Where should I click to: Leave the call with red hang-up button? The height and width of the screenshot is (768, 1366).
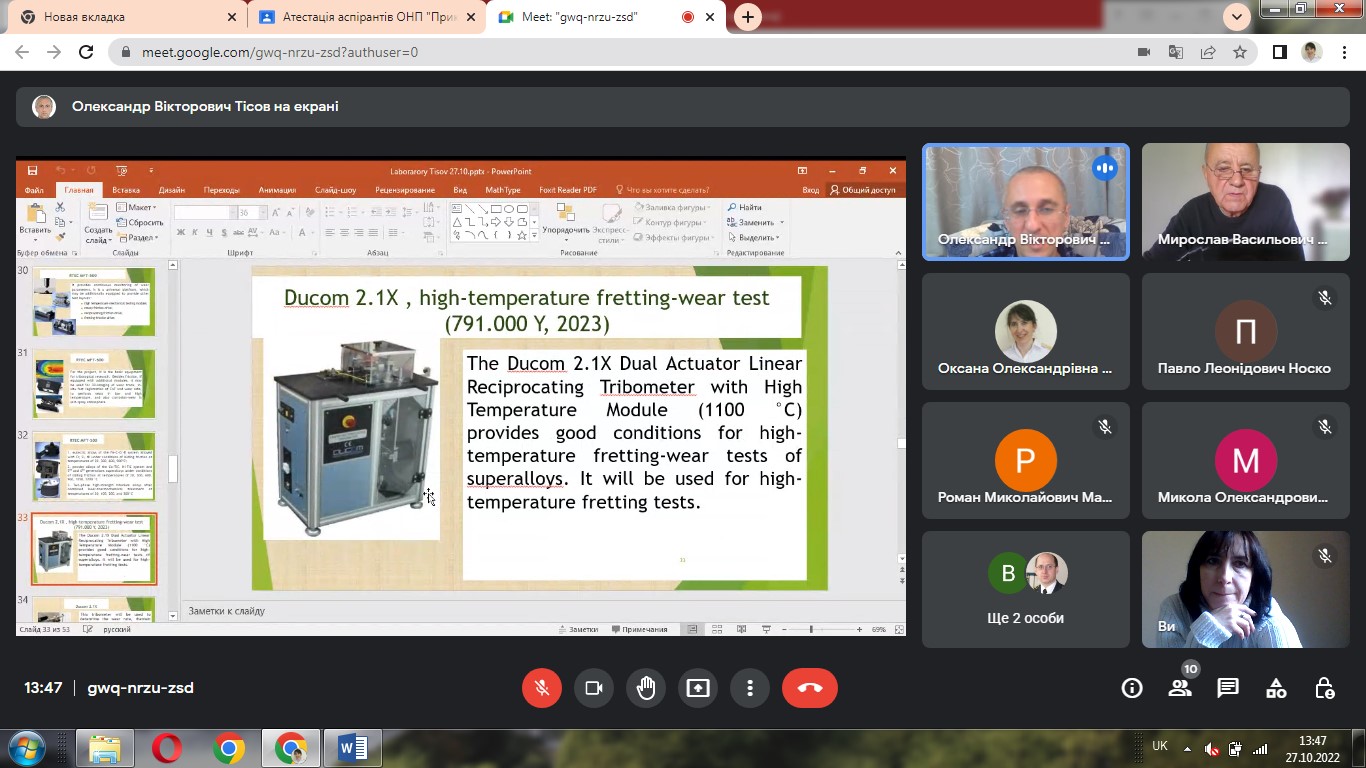(x=810, y=688)
